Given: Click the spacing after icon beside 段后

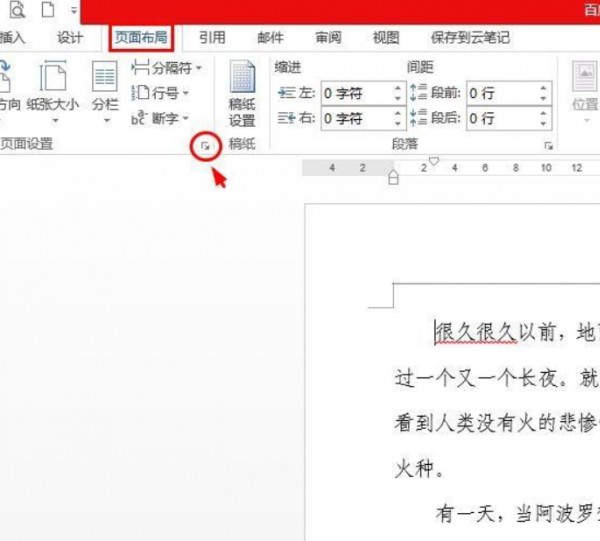Looking at the screenshot, I should pos(418,118).
